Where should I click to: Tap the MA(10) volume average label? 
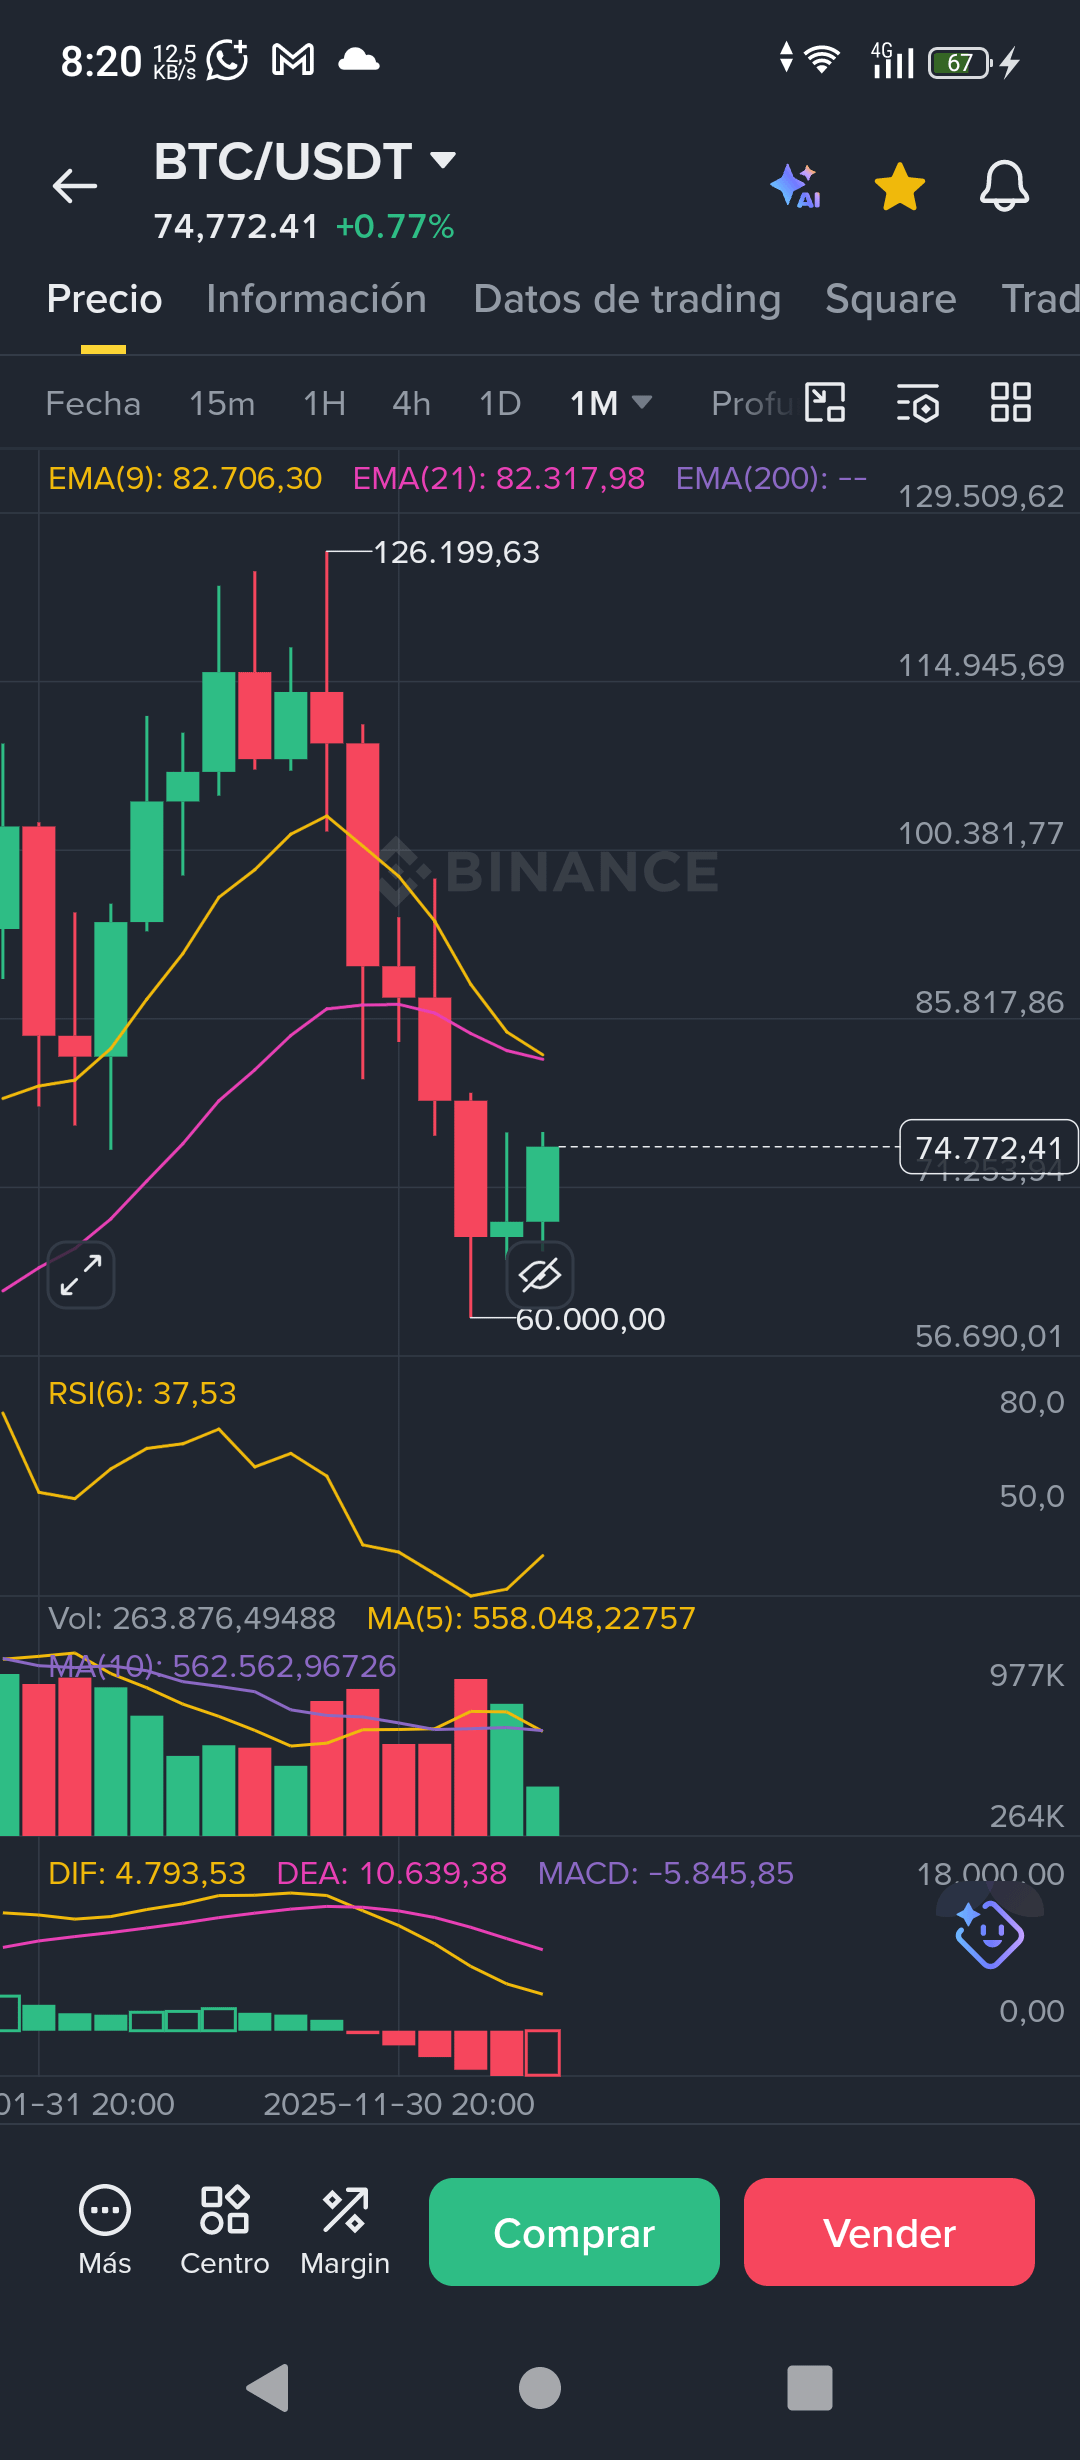click(222, 1666)
